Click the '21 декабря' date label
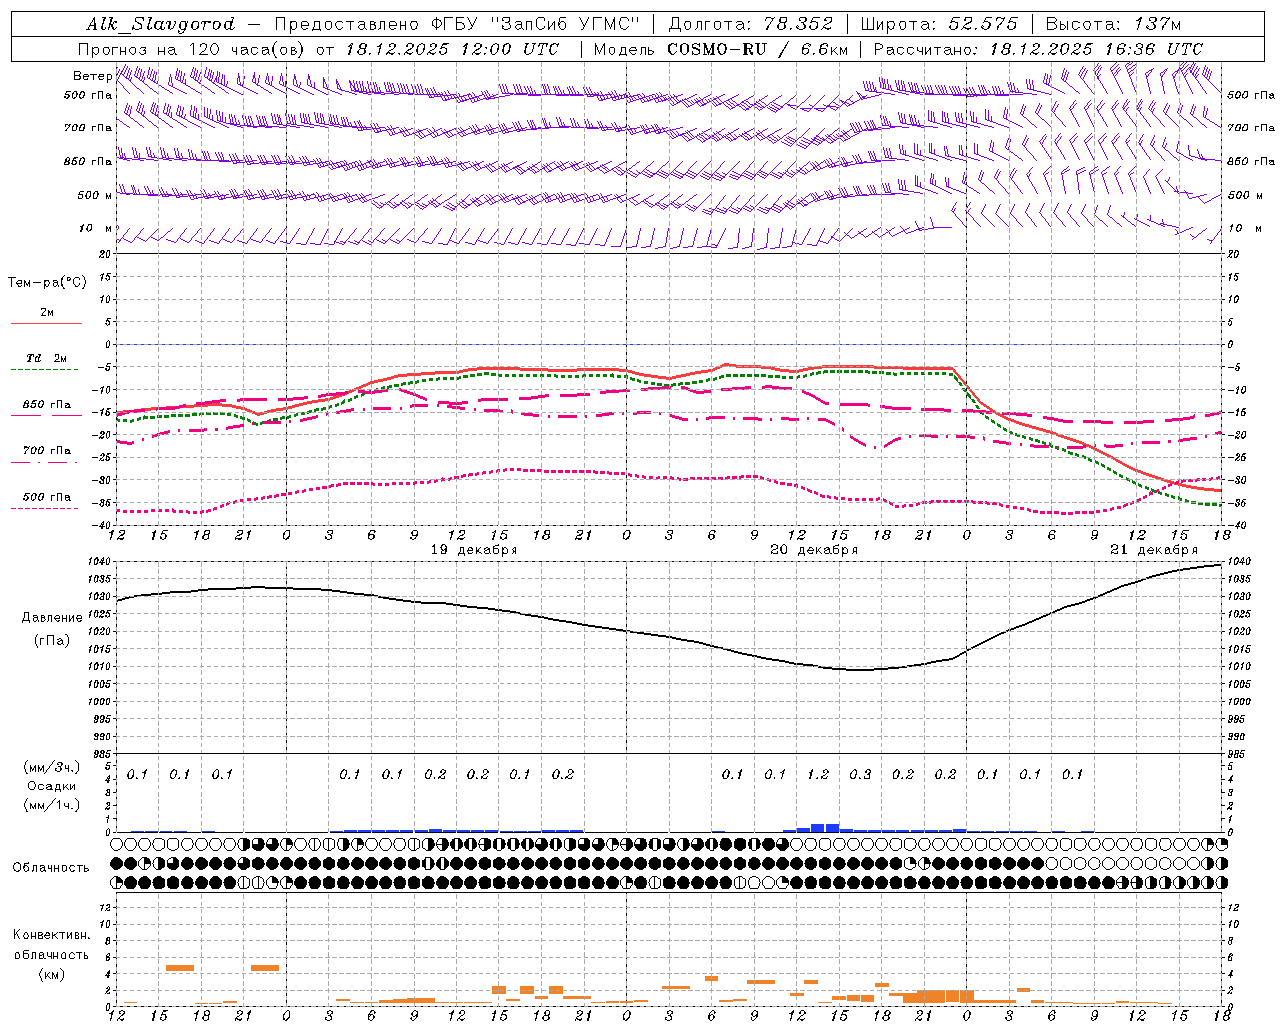This screenshot has width=1280, height=1024. 1153,550
